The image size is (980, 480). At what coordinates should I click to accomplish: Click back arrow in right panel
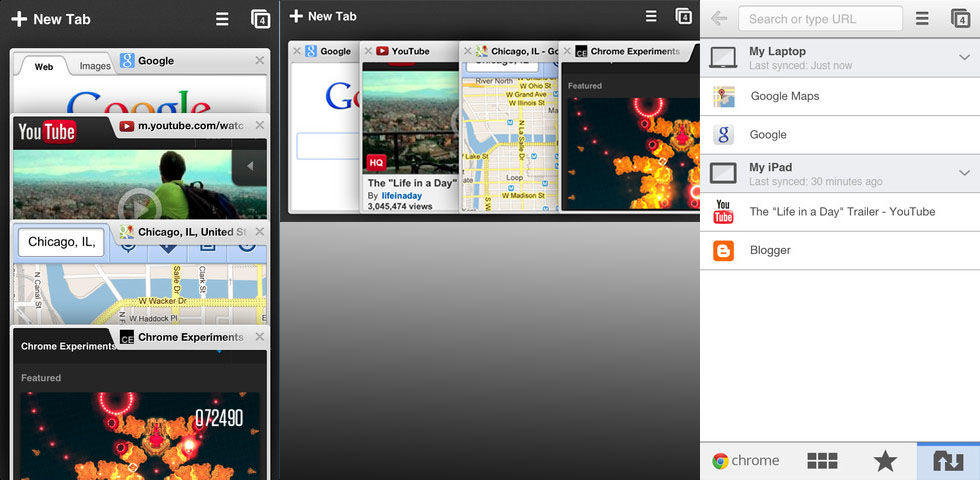click(719, 19)
